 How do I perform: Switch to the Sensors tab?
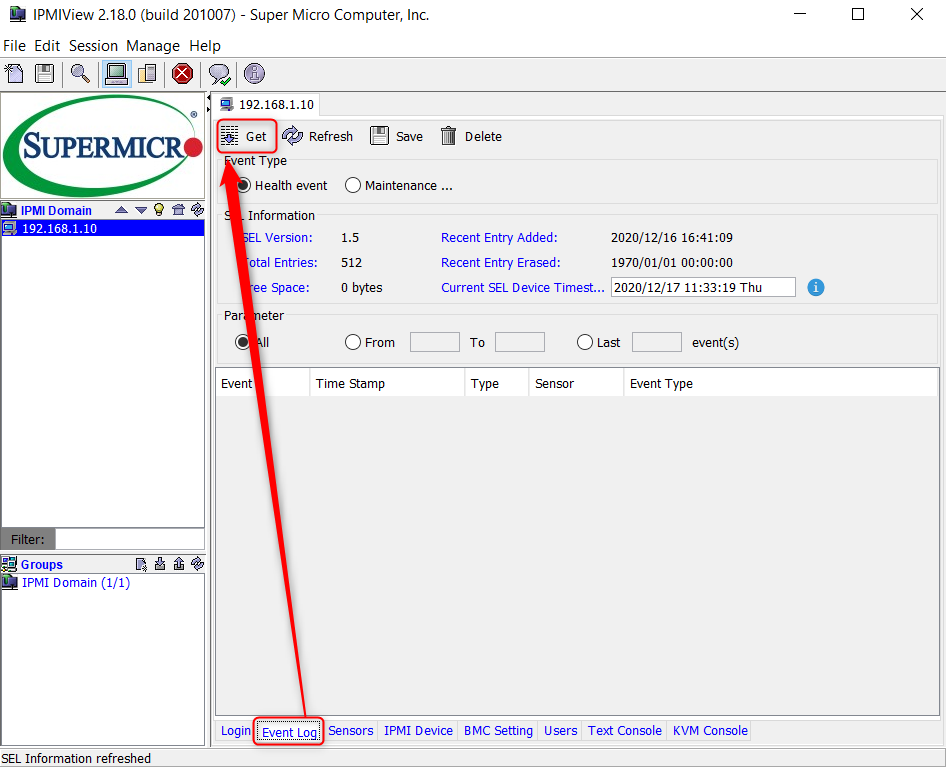(350, 731)
